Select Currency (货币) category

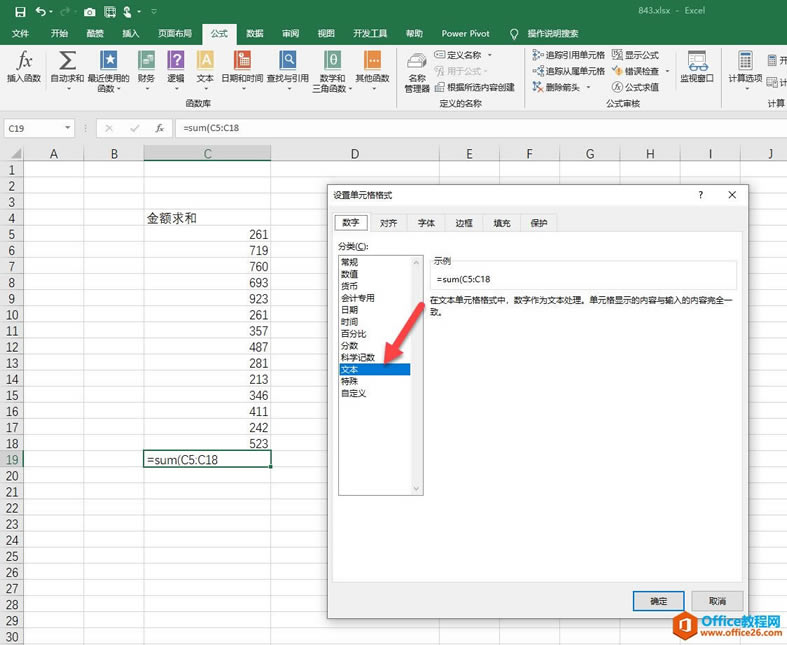coord(375,286)
